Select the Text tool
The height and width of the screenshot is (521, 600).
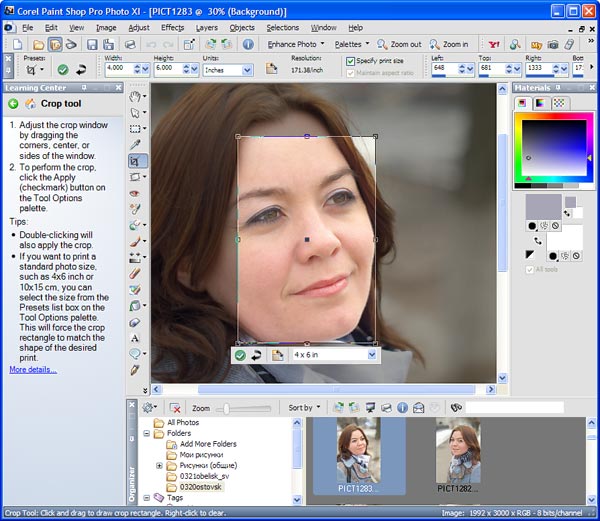(135, 338)
